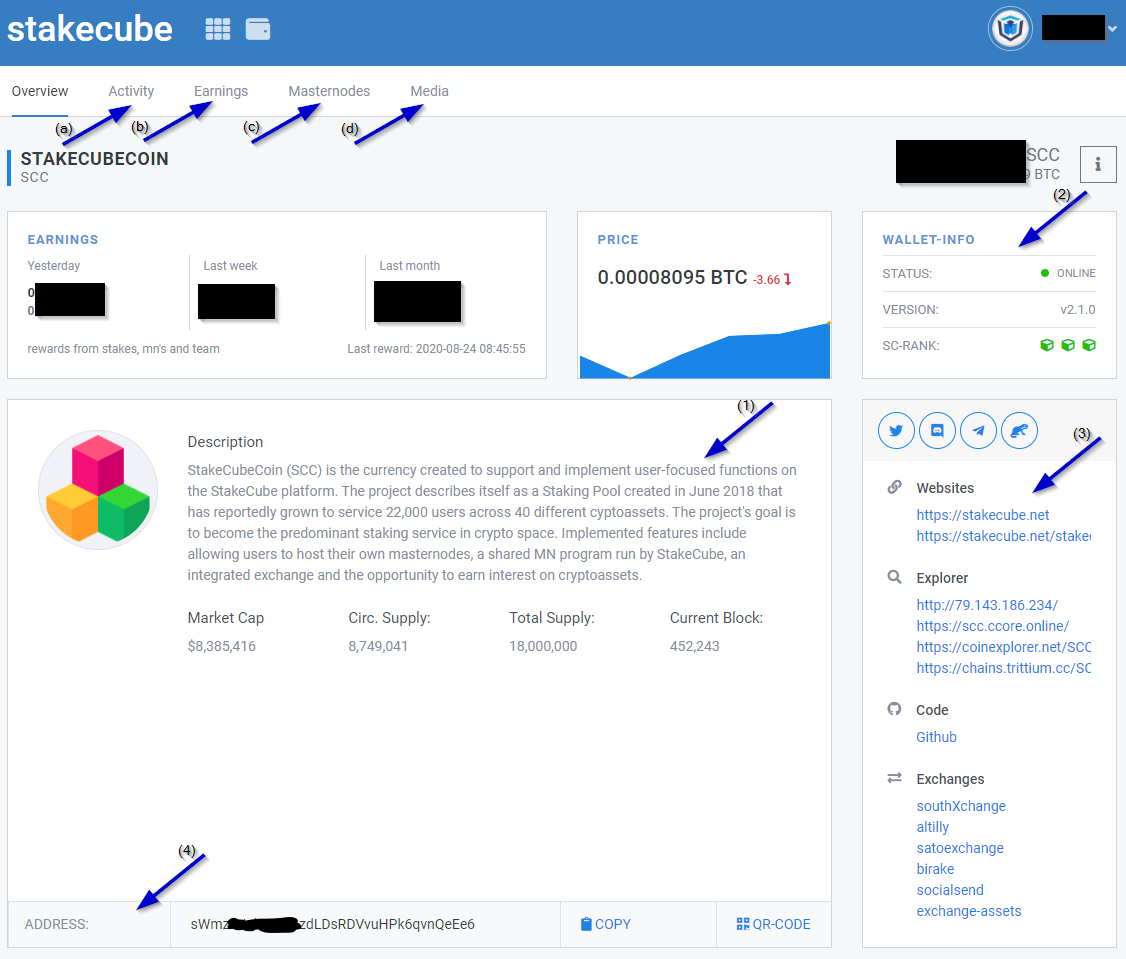
Task: Click the QR-CODE button
Action: point(773,925)
